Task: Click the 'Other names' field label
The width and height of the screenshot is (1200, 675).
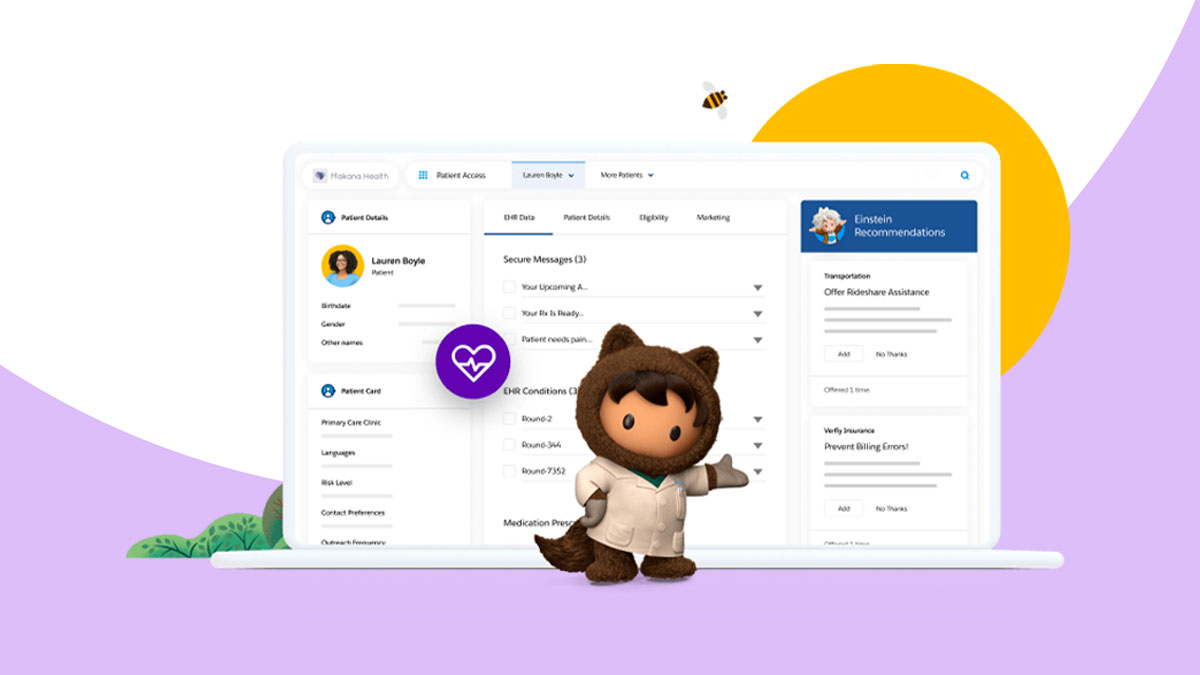Action: [342, 342]
